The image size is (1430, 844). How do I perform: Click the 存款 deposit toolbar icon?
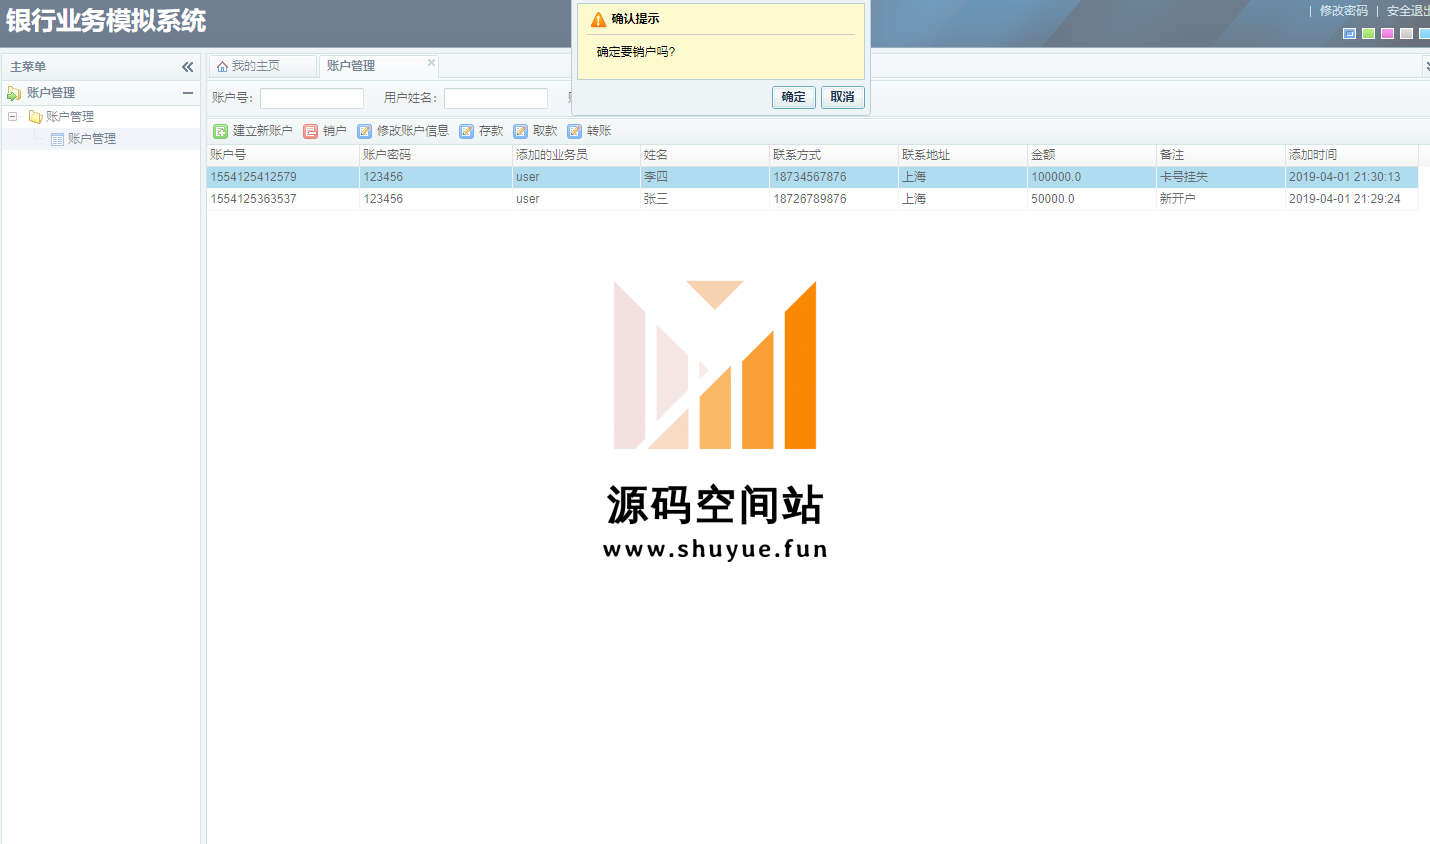click(467, 131)
